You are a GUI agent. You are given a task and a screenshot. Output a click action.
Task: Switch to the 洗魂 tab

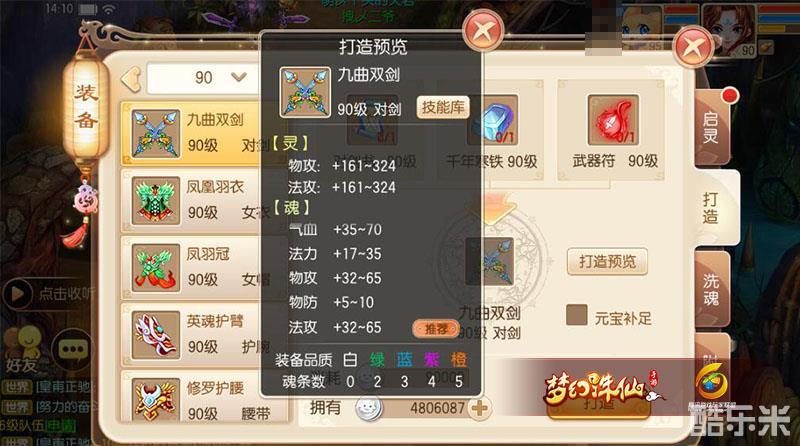[x=711, y=289]
